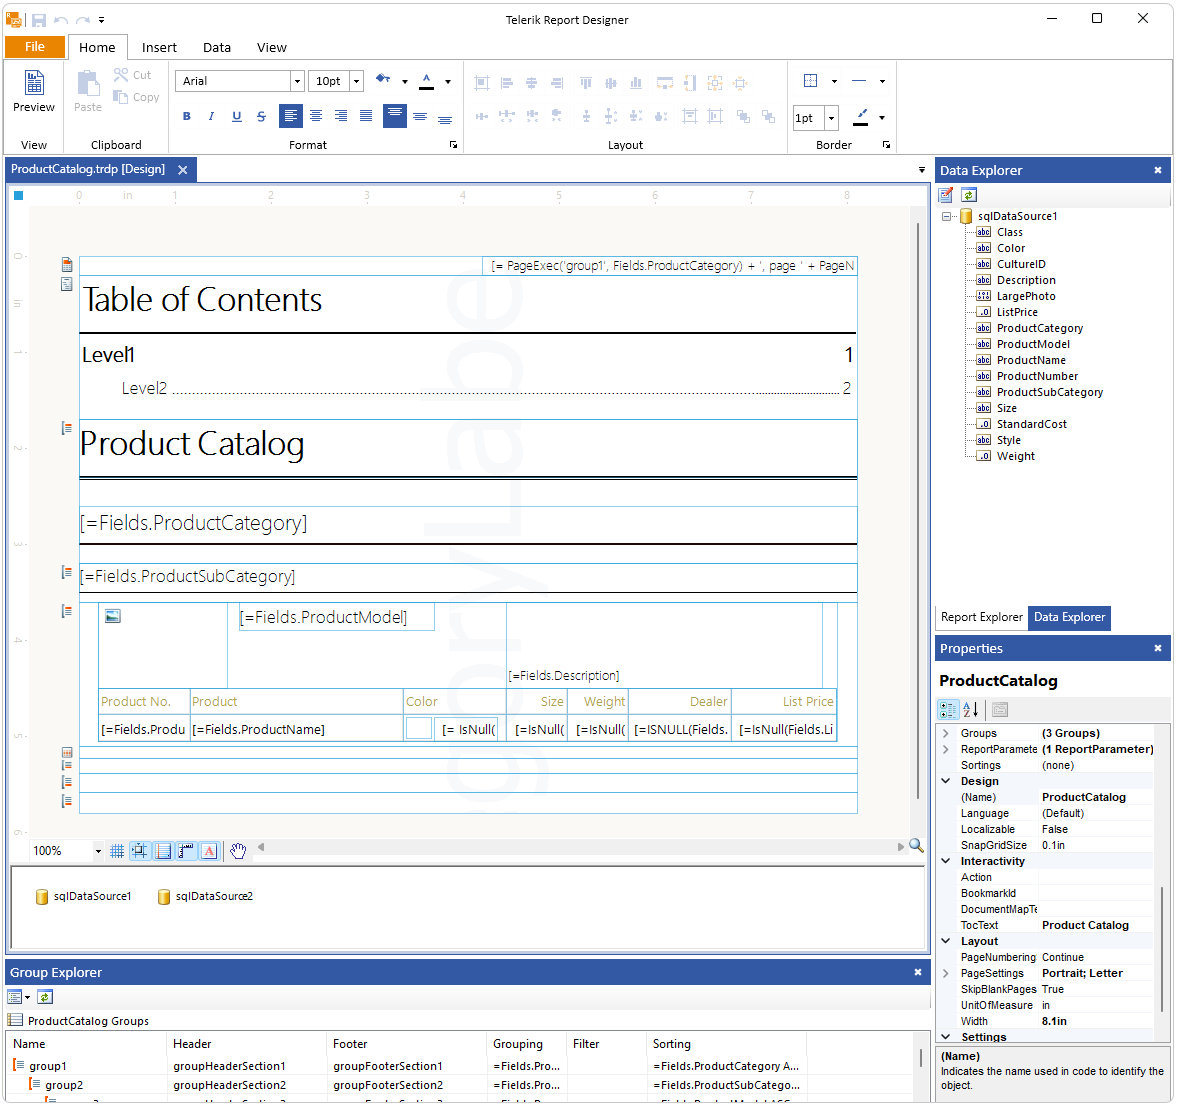1177x1106 pixels.
Task: Toggle the grid display button
Action: [117, 851]
